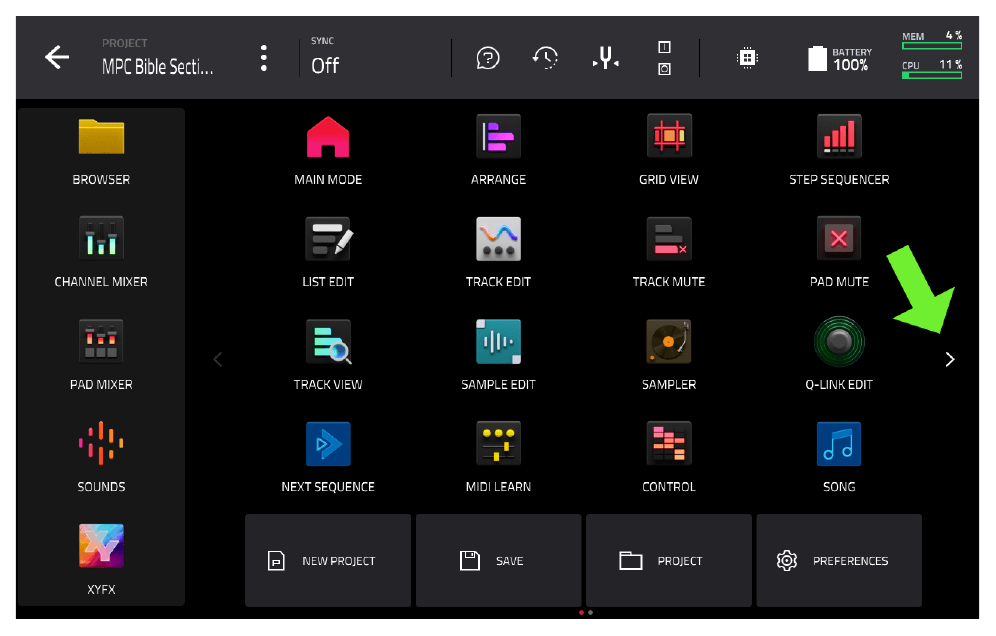Viewport: 996px width, 636px height.
Task: Change the Sync Off setting
Action: click(x=325, y=57)
